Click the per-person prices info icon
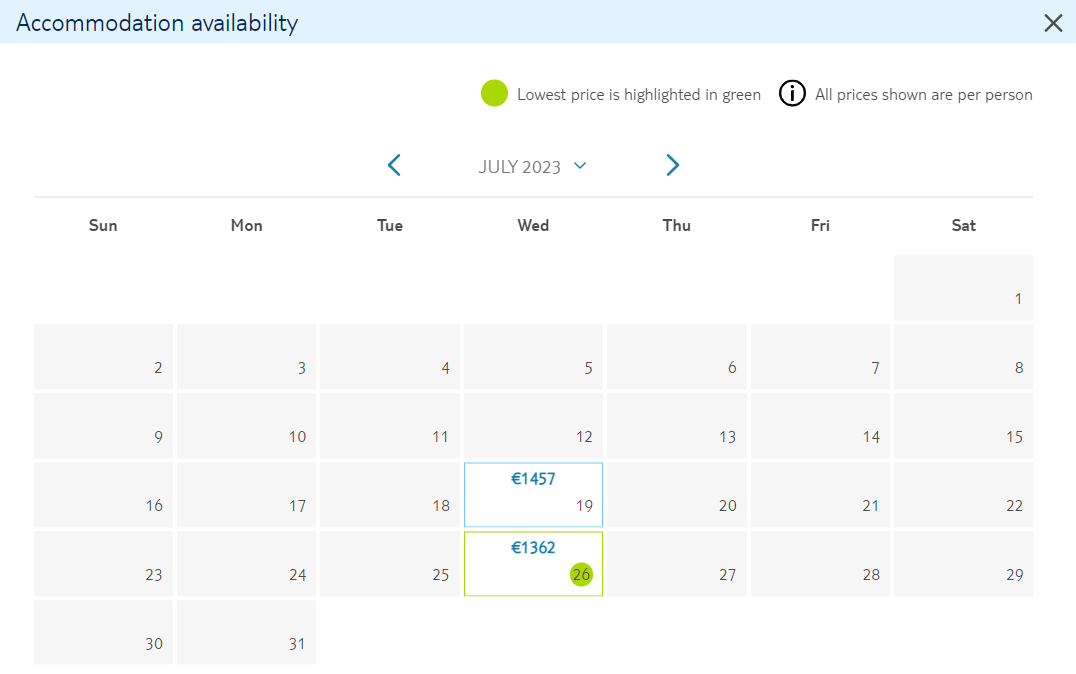The height and width of the screenshot is (674, 1076). 792,93
